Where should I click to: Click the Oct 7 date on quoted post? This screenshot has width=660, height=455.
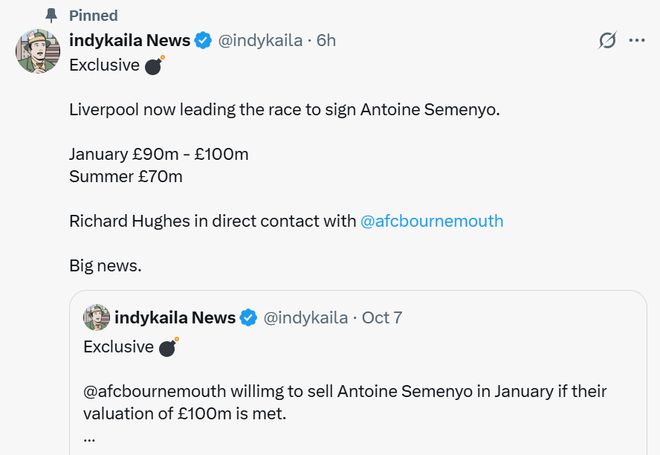pyautogui.click(x=382, y=318)
